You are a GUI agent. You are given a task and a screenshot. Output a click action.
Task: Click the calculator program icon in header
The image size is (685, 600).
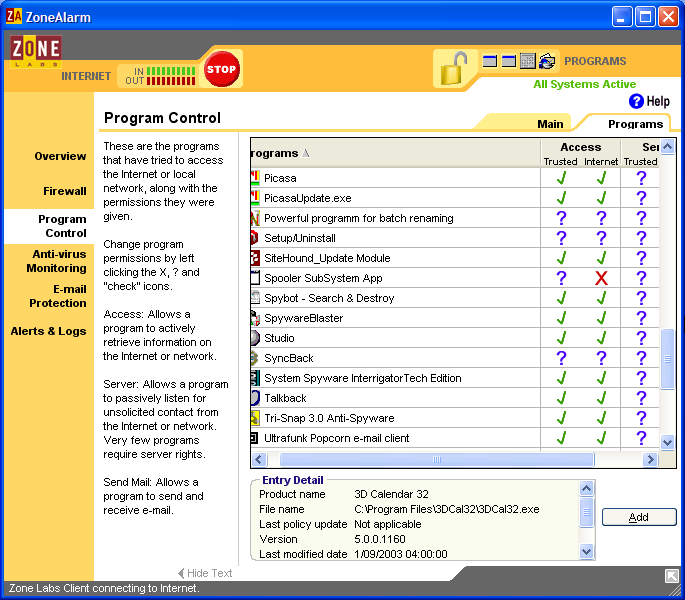(527, 61)
